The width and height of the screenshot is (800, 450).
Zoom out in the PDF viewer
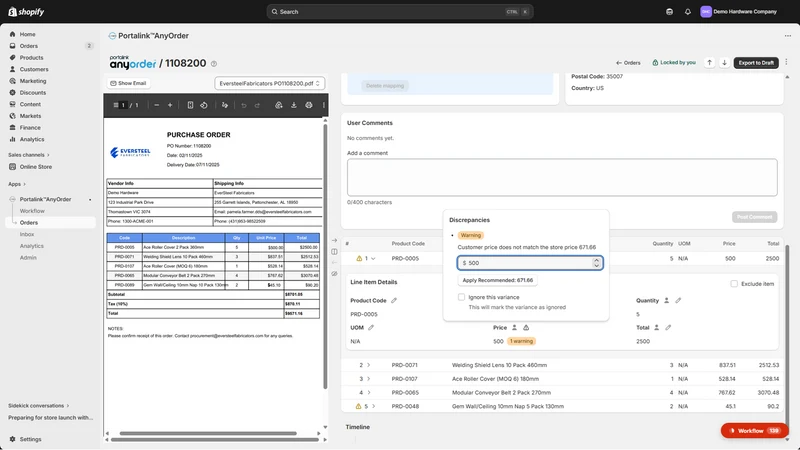click(x=157, y=105)
